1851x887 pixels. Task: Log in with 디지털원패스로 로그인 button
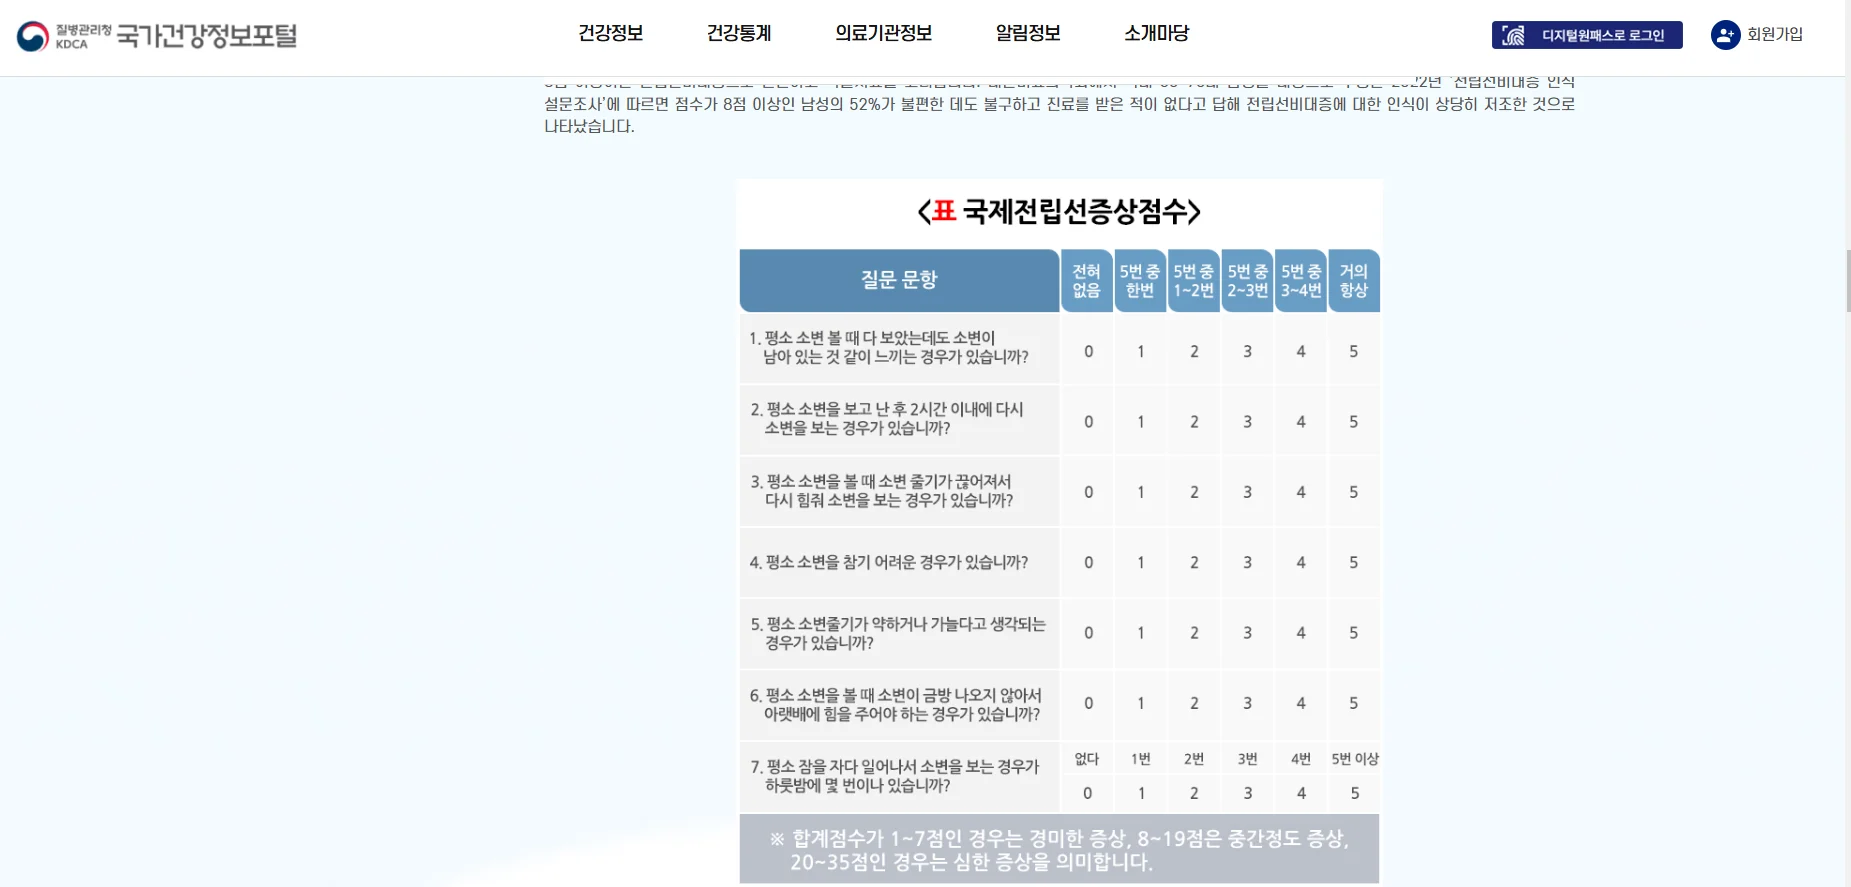[1587, 35]
